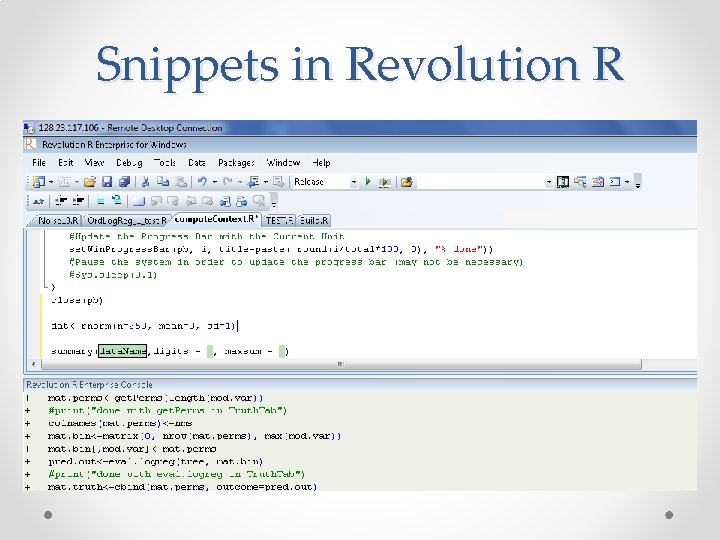Image resolution: width=720 pixels, height=540 pixels.
Task: Click the green Start Debugging play icon
Action: click(368, 182)
